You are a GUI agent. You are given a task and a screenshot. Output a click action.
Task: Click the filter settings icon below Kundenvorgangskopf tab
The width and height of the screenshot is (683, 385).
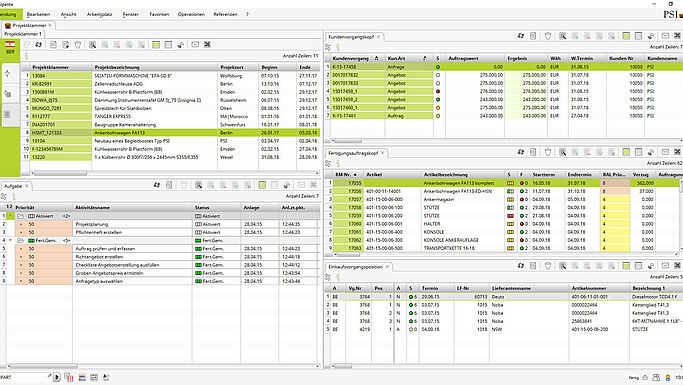tap(328, 47)
